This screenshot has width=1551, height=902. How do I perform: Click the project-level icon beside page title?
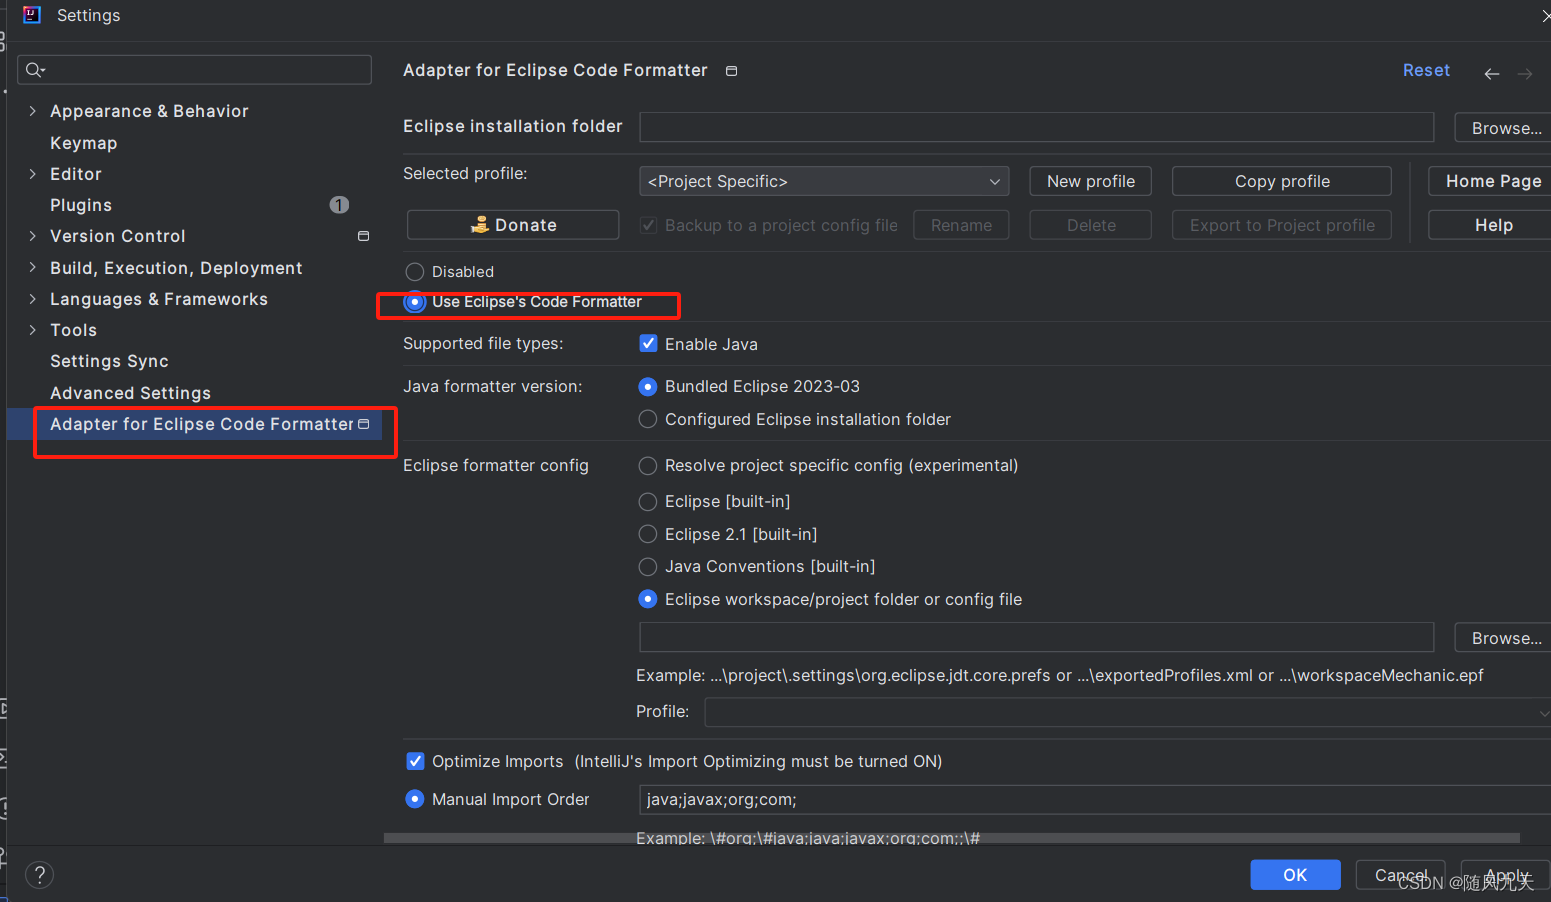pos(732,71)
